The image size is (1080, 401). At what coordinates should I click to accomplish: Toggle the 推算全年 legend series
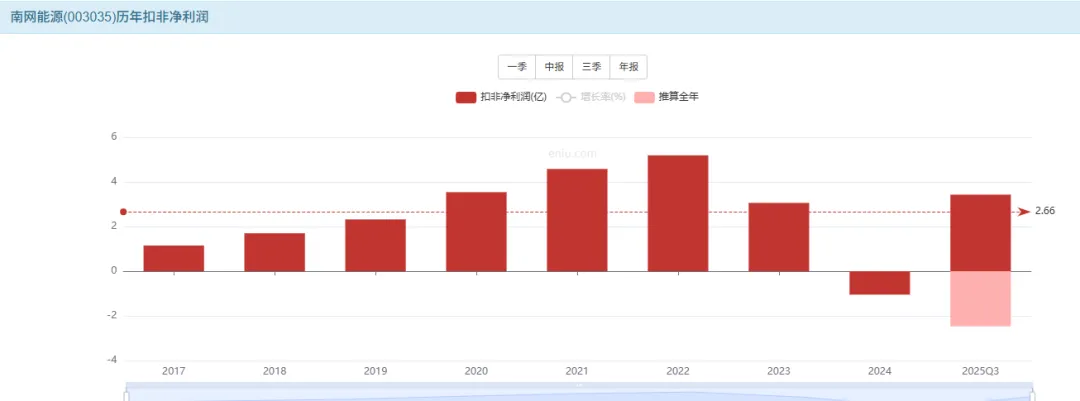[x=667, y=97]
